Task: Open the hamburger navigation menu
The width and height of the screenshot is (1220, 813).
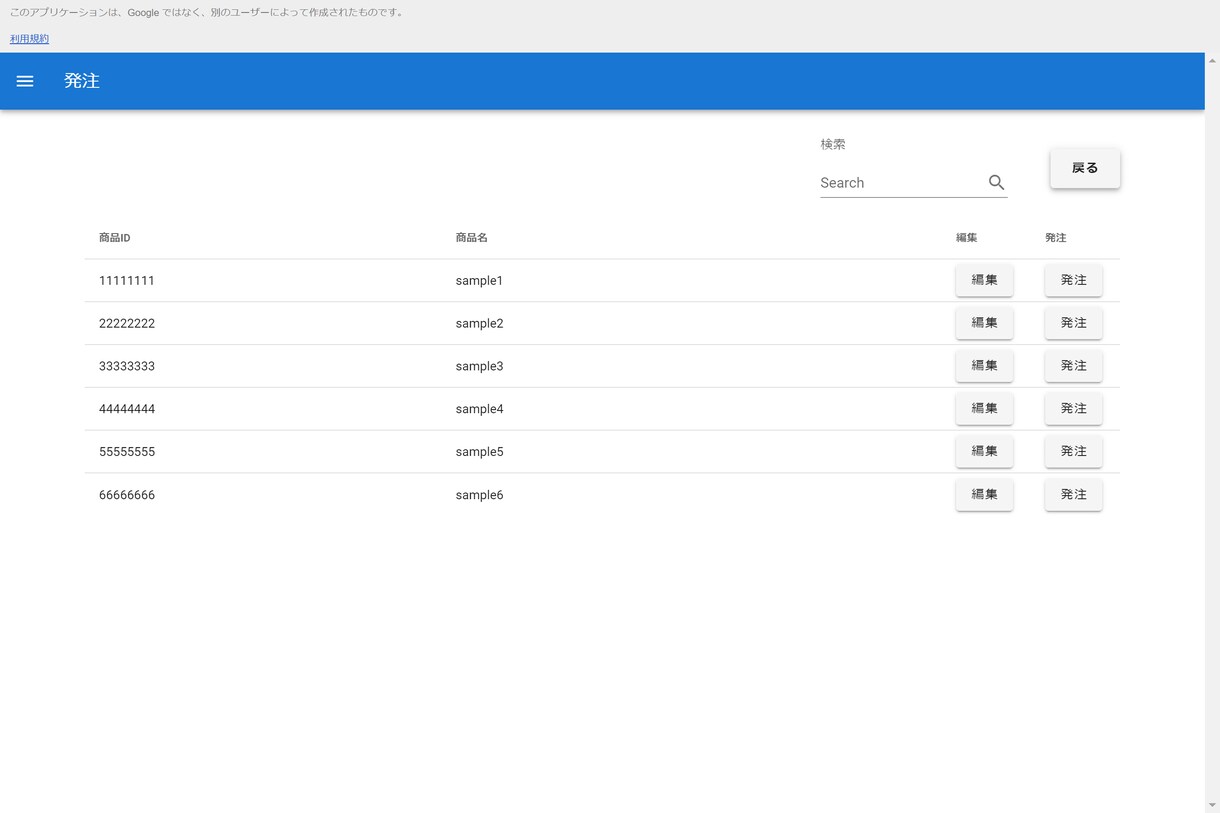Action: [25, 81]
